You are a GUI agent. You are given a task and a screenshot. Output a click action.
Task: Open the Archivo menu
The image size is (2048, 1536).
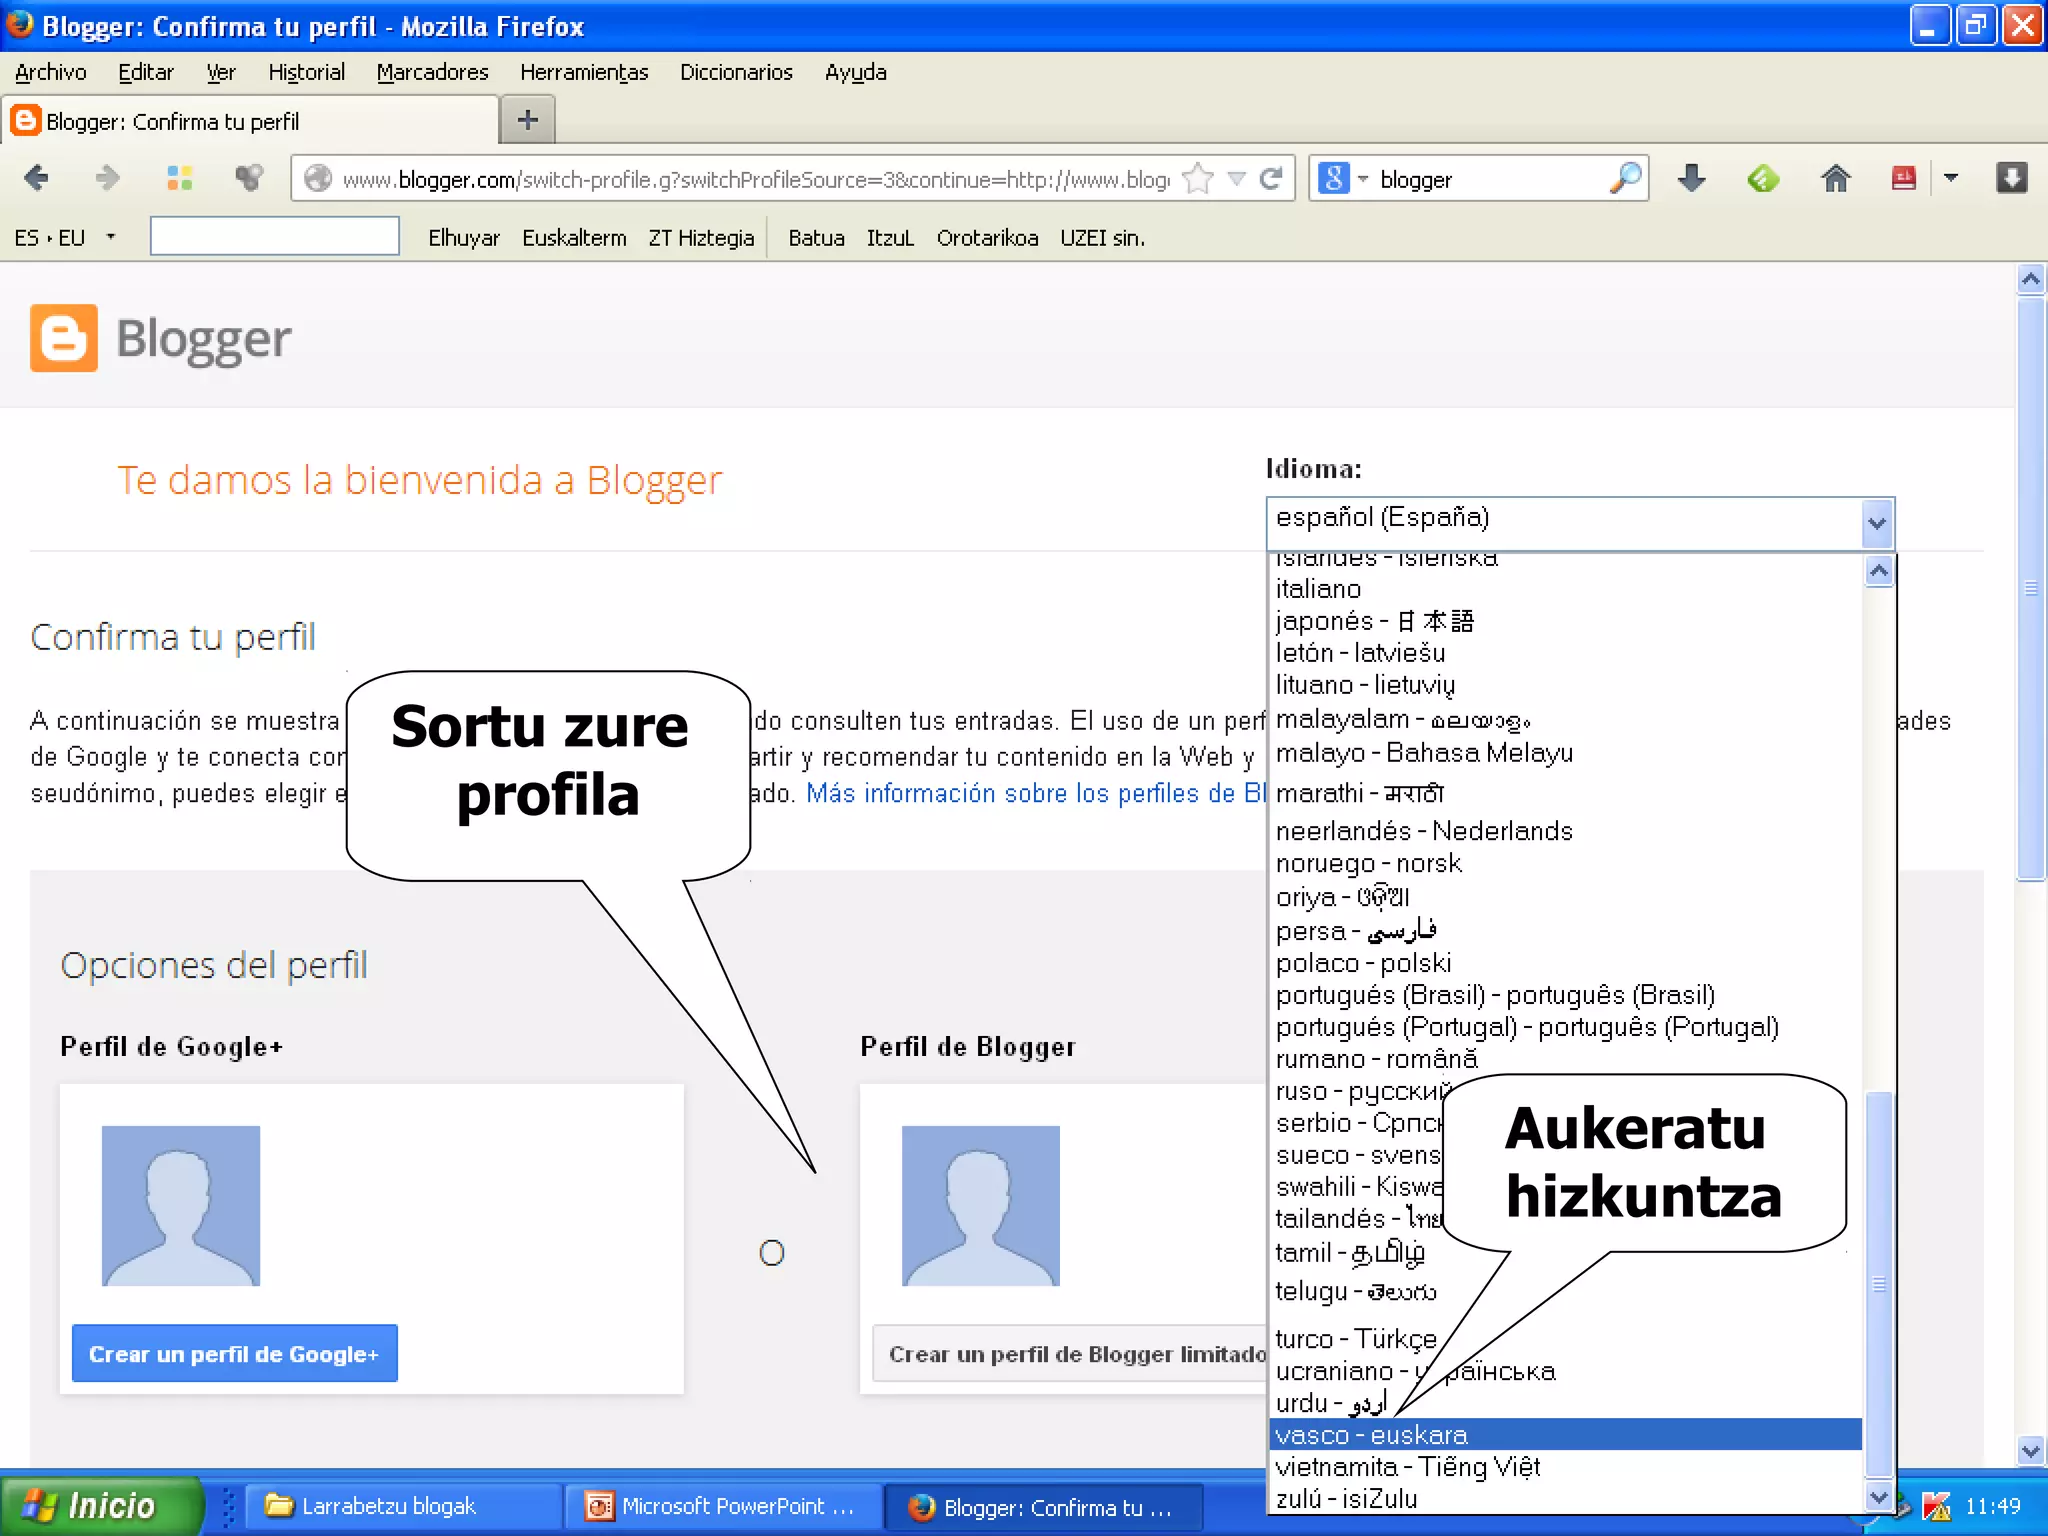[51, 72]
